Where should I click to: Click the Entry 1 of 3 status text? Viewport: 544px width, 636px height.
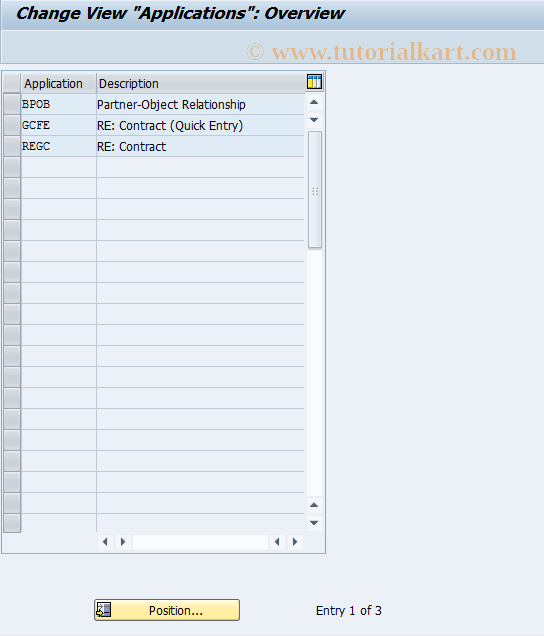(349, 610)
